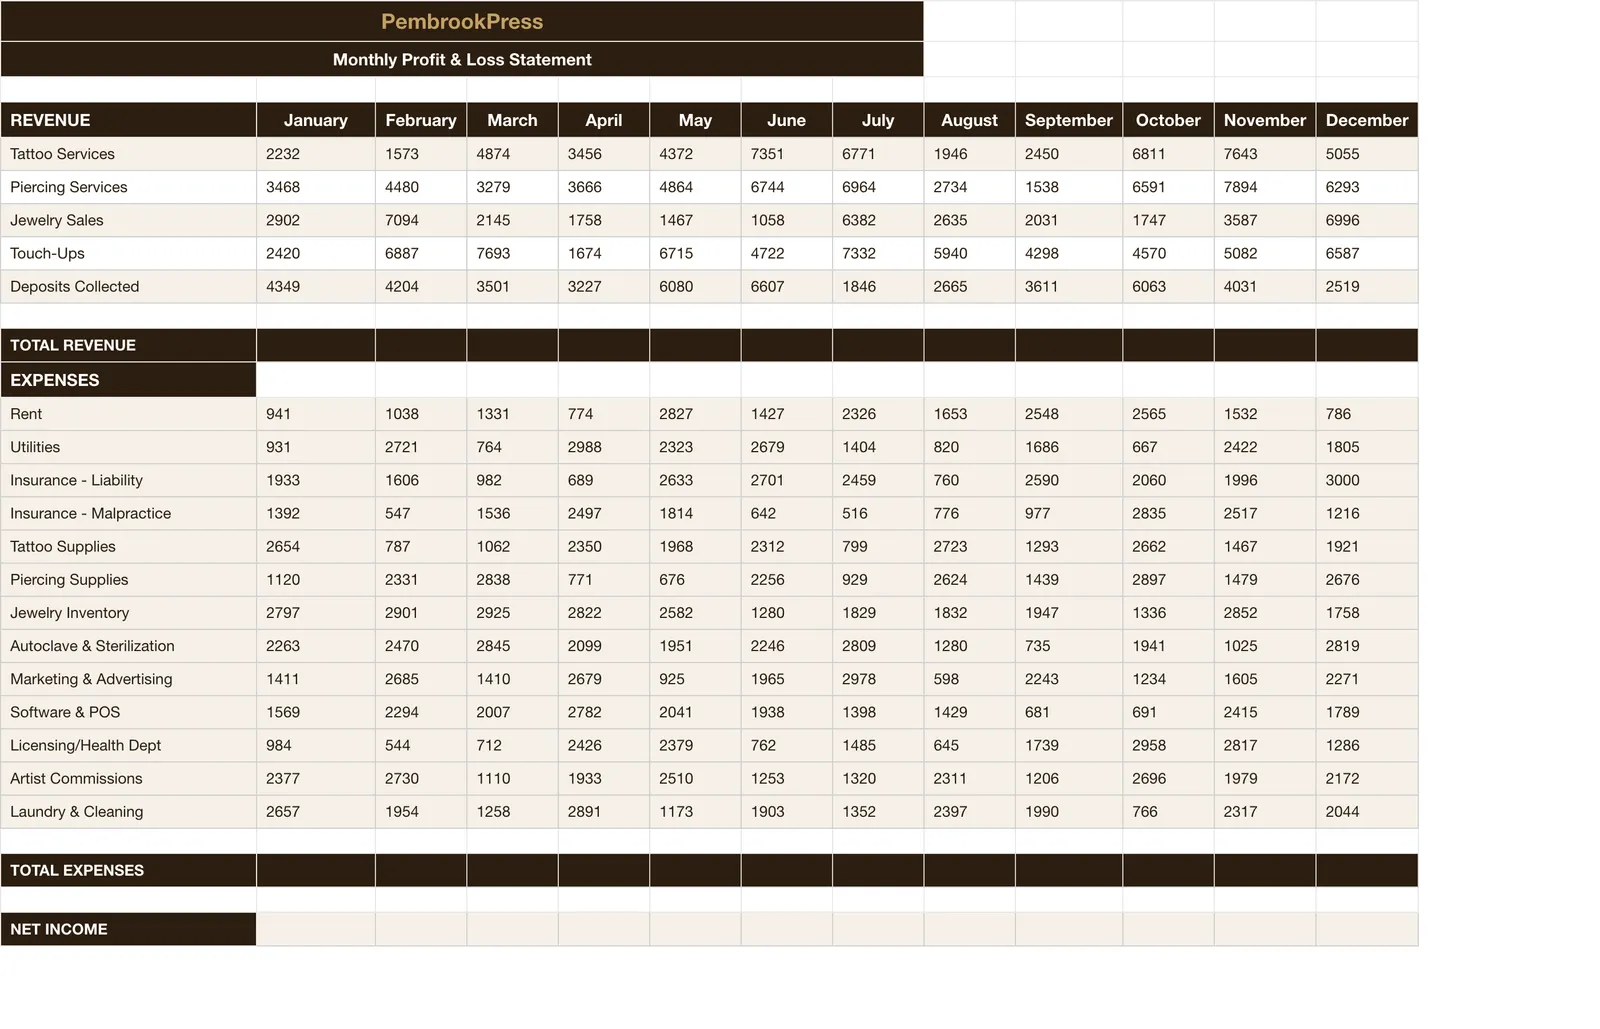Select the TOTAL EXPENSES label cell
The image size is (1600, 1029).
(128, 870)
